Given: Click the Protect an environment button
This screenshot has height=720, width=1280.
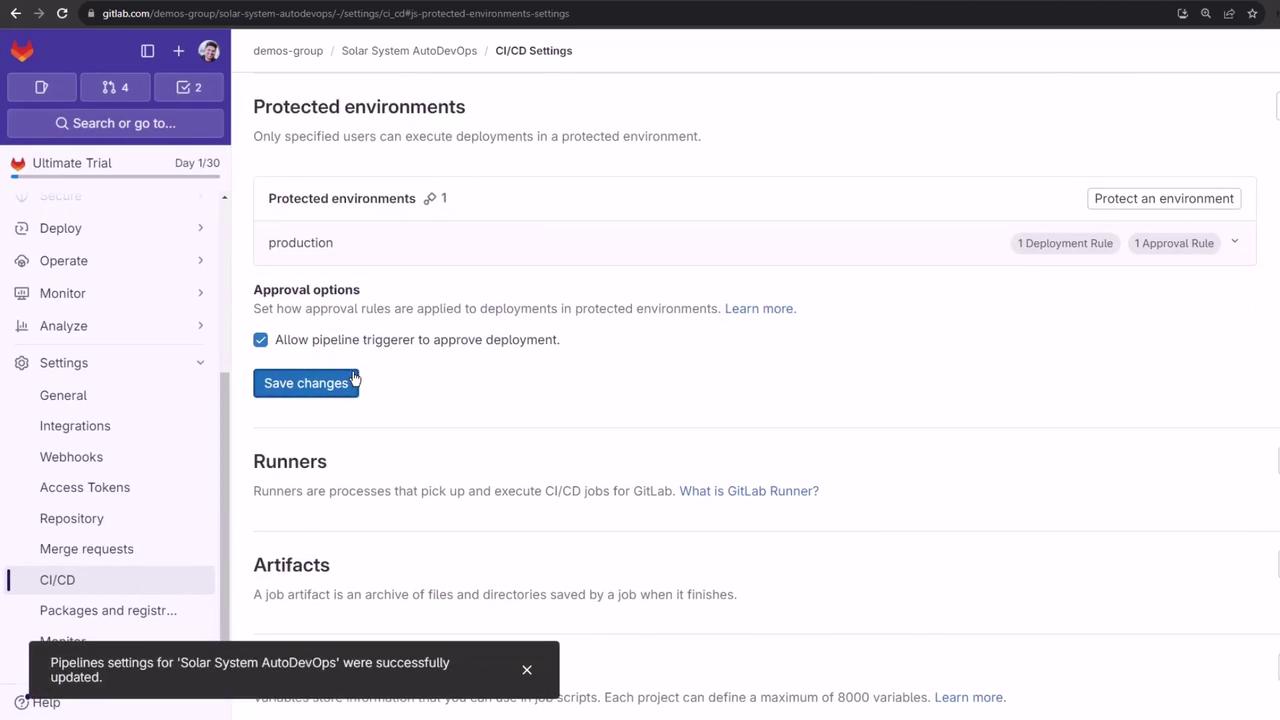Looking at the screenshot, I should pos(1164,198).
